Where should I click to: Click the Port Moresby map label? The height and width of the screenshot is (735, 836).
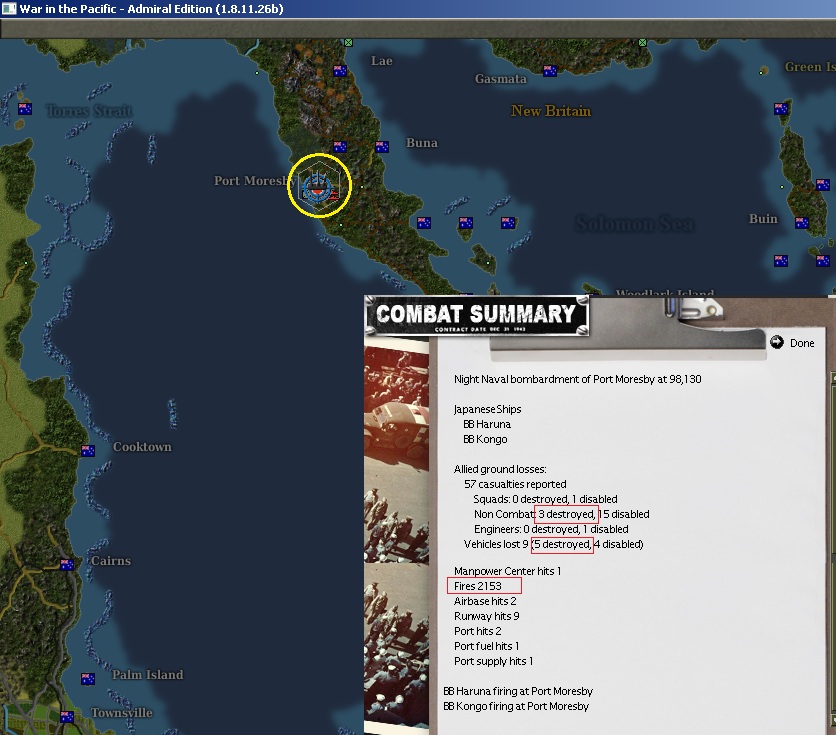tap(254, 181)
